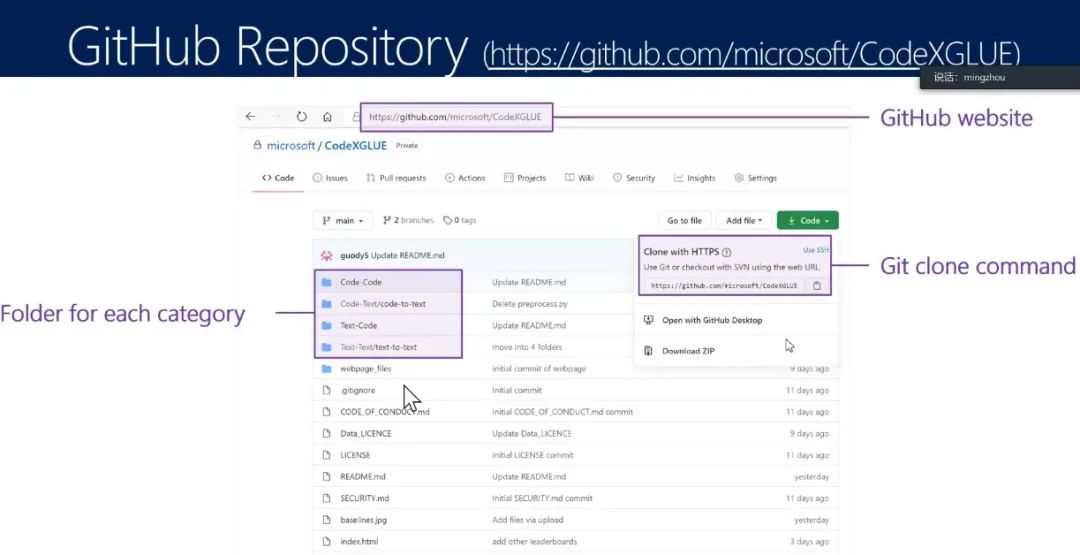This screenshot has width=1080, height=555.
Task: Click the webpage_files folder icon
Action: (326, 368)
